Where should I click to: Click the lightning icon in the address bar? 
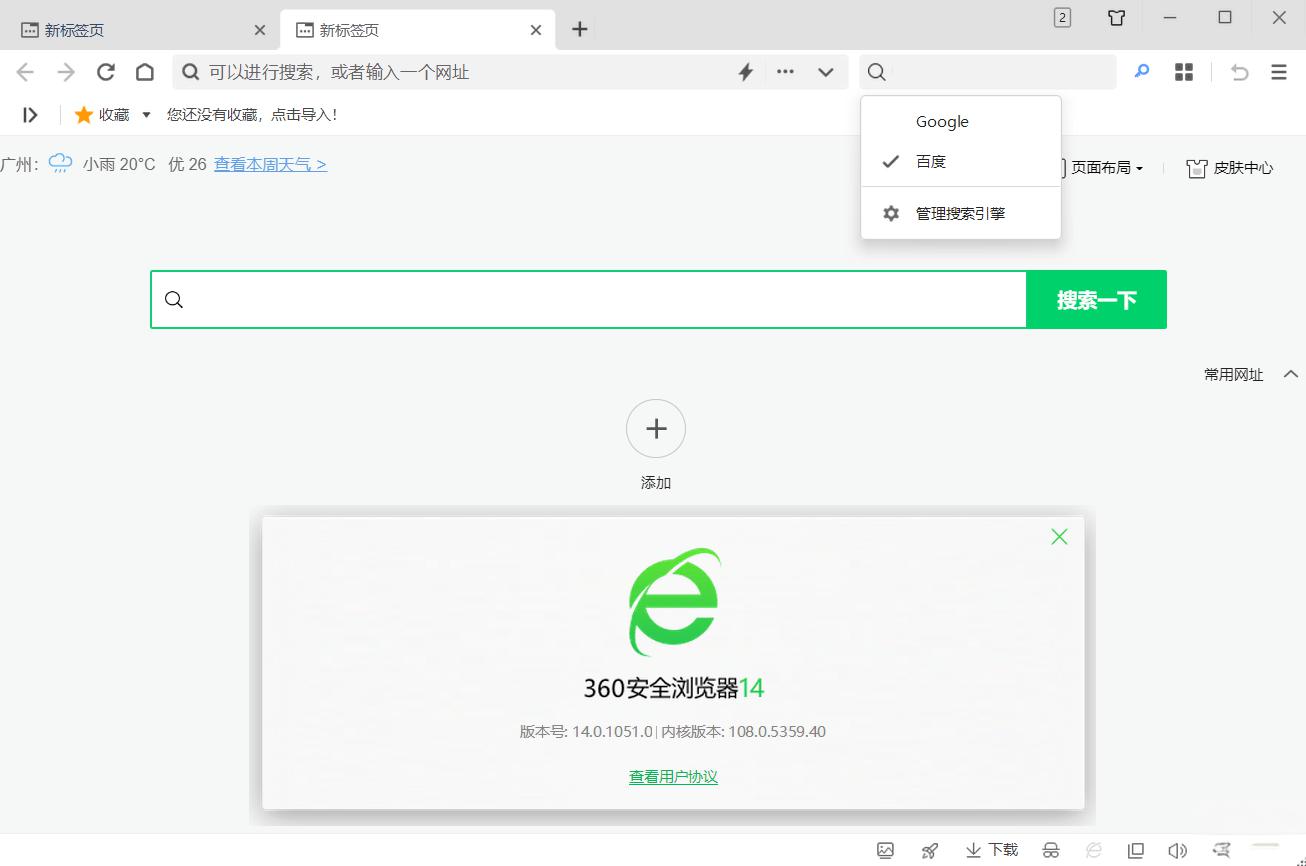(745, 72)
